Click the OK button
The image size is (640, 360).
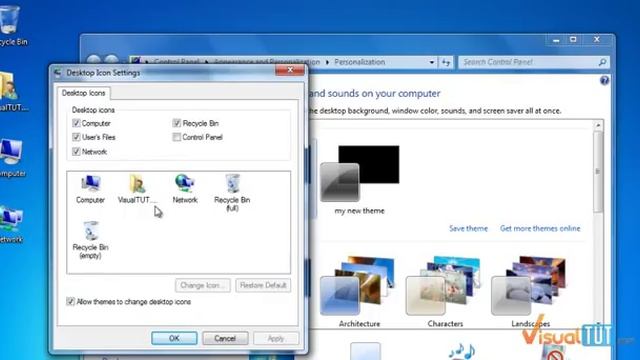point(174,338)
